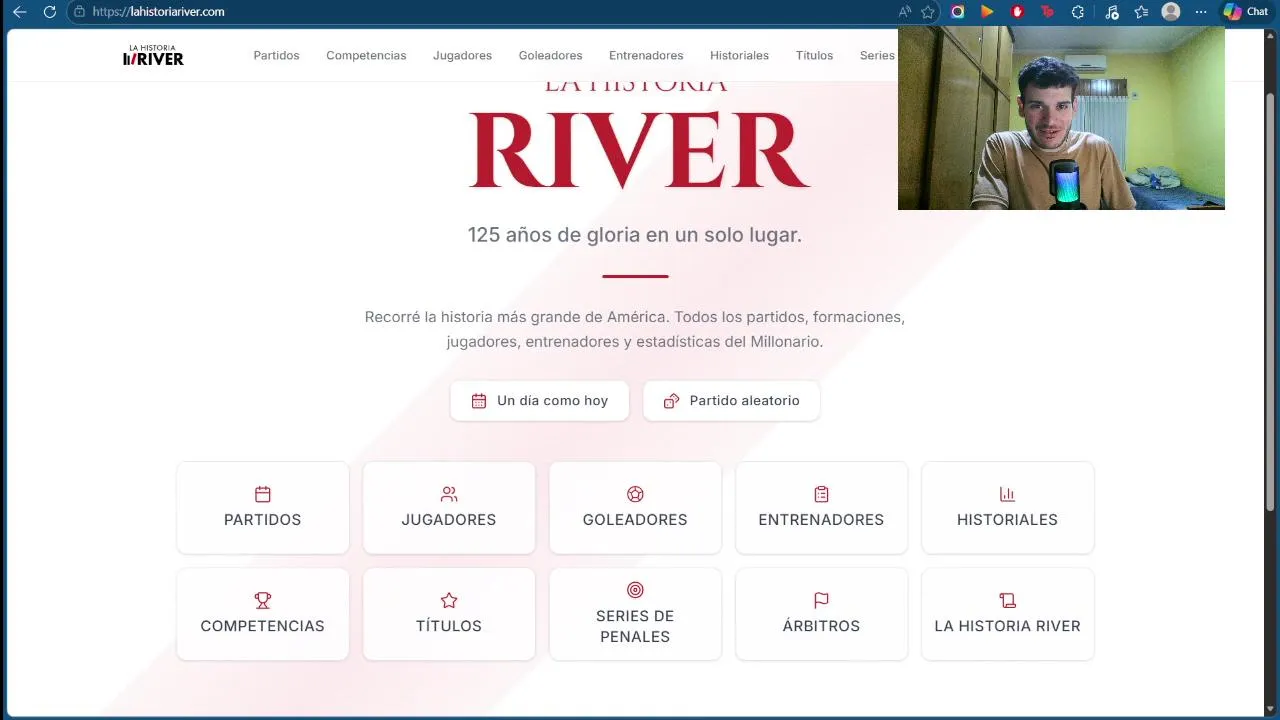Open the favorites list icon
The image size is (1280, 720).
(1141, 12)
